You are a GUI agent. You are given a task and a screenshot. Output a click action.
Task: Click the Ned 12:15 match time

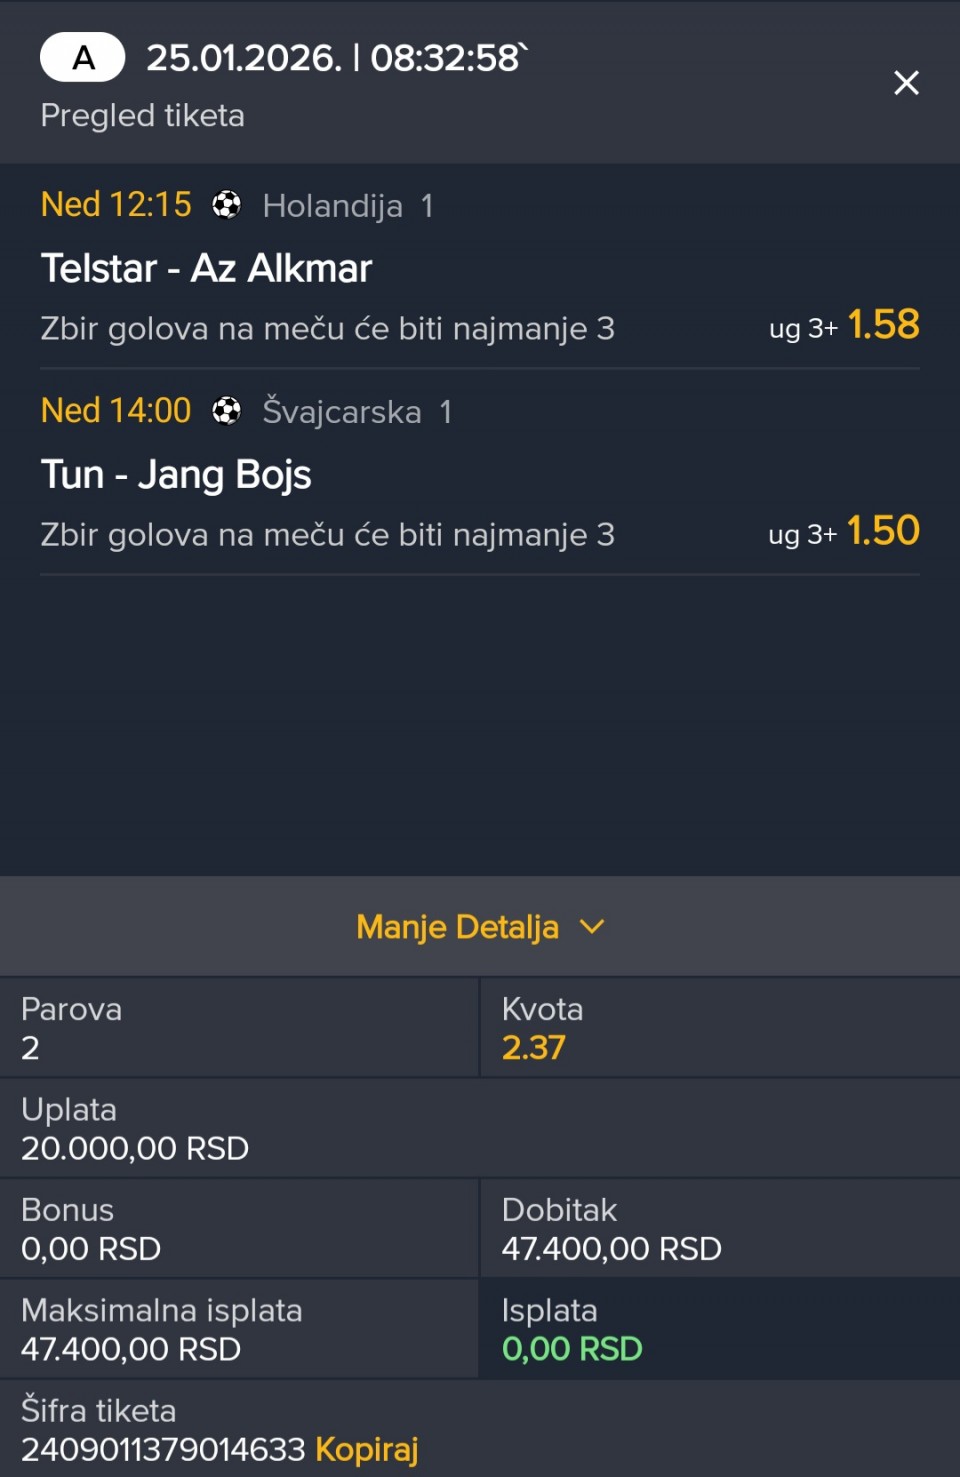116,205
